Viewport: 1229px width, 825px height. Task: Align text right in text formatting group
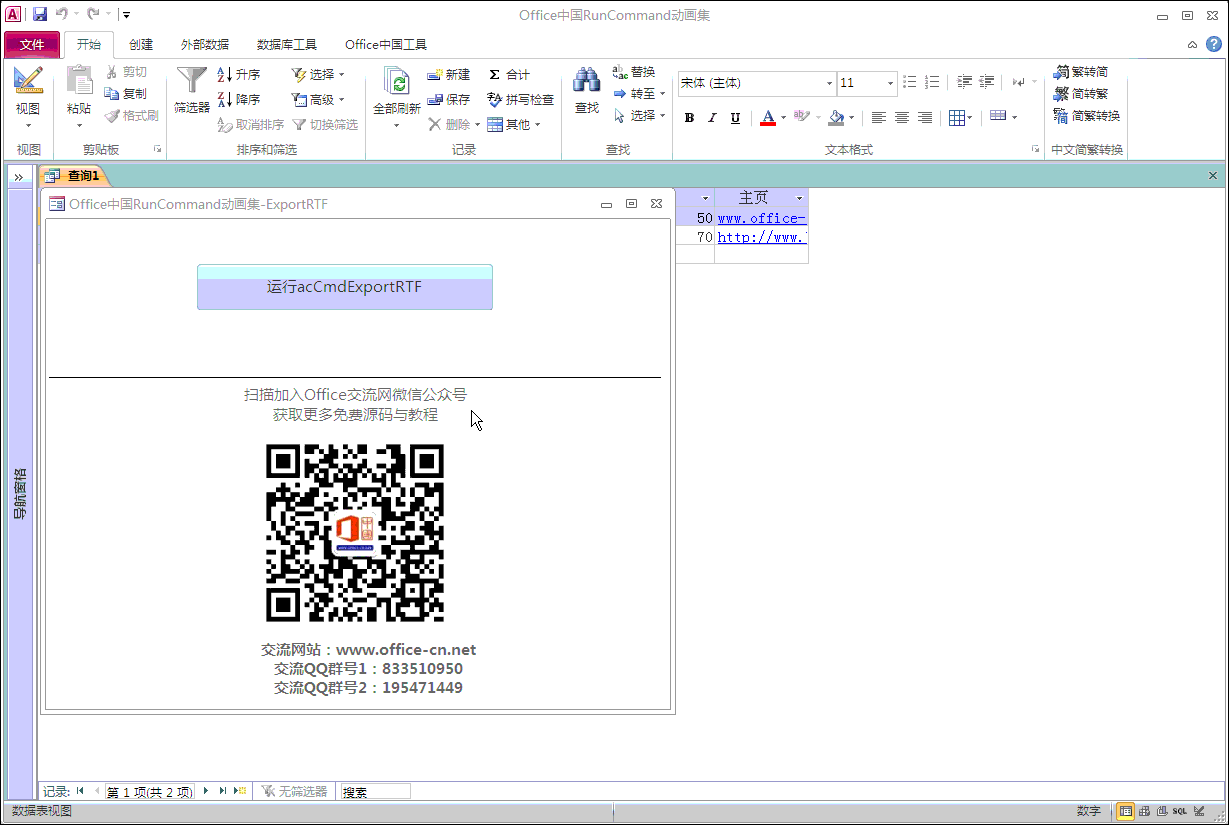[925, 118]
